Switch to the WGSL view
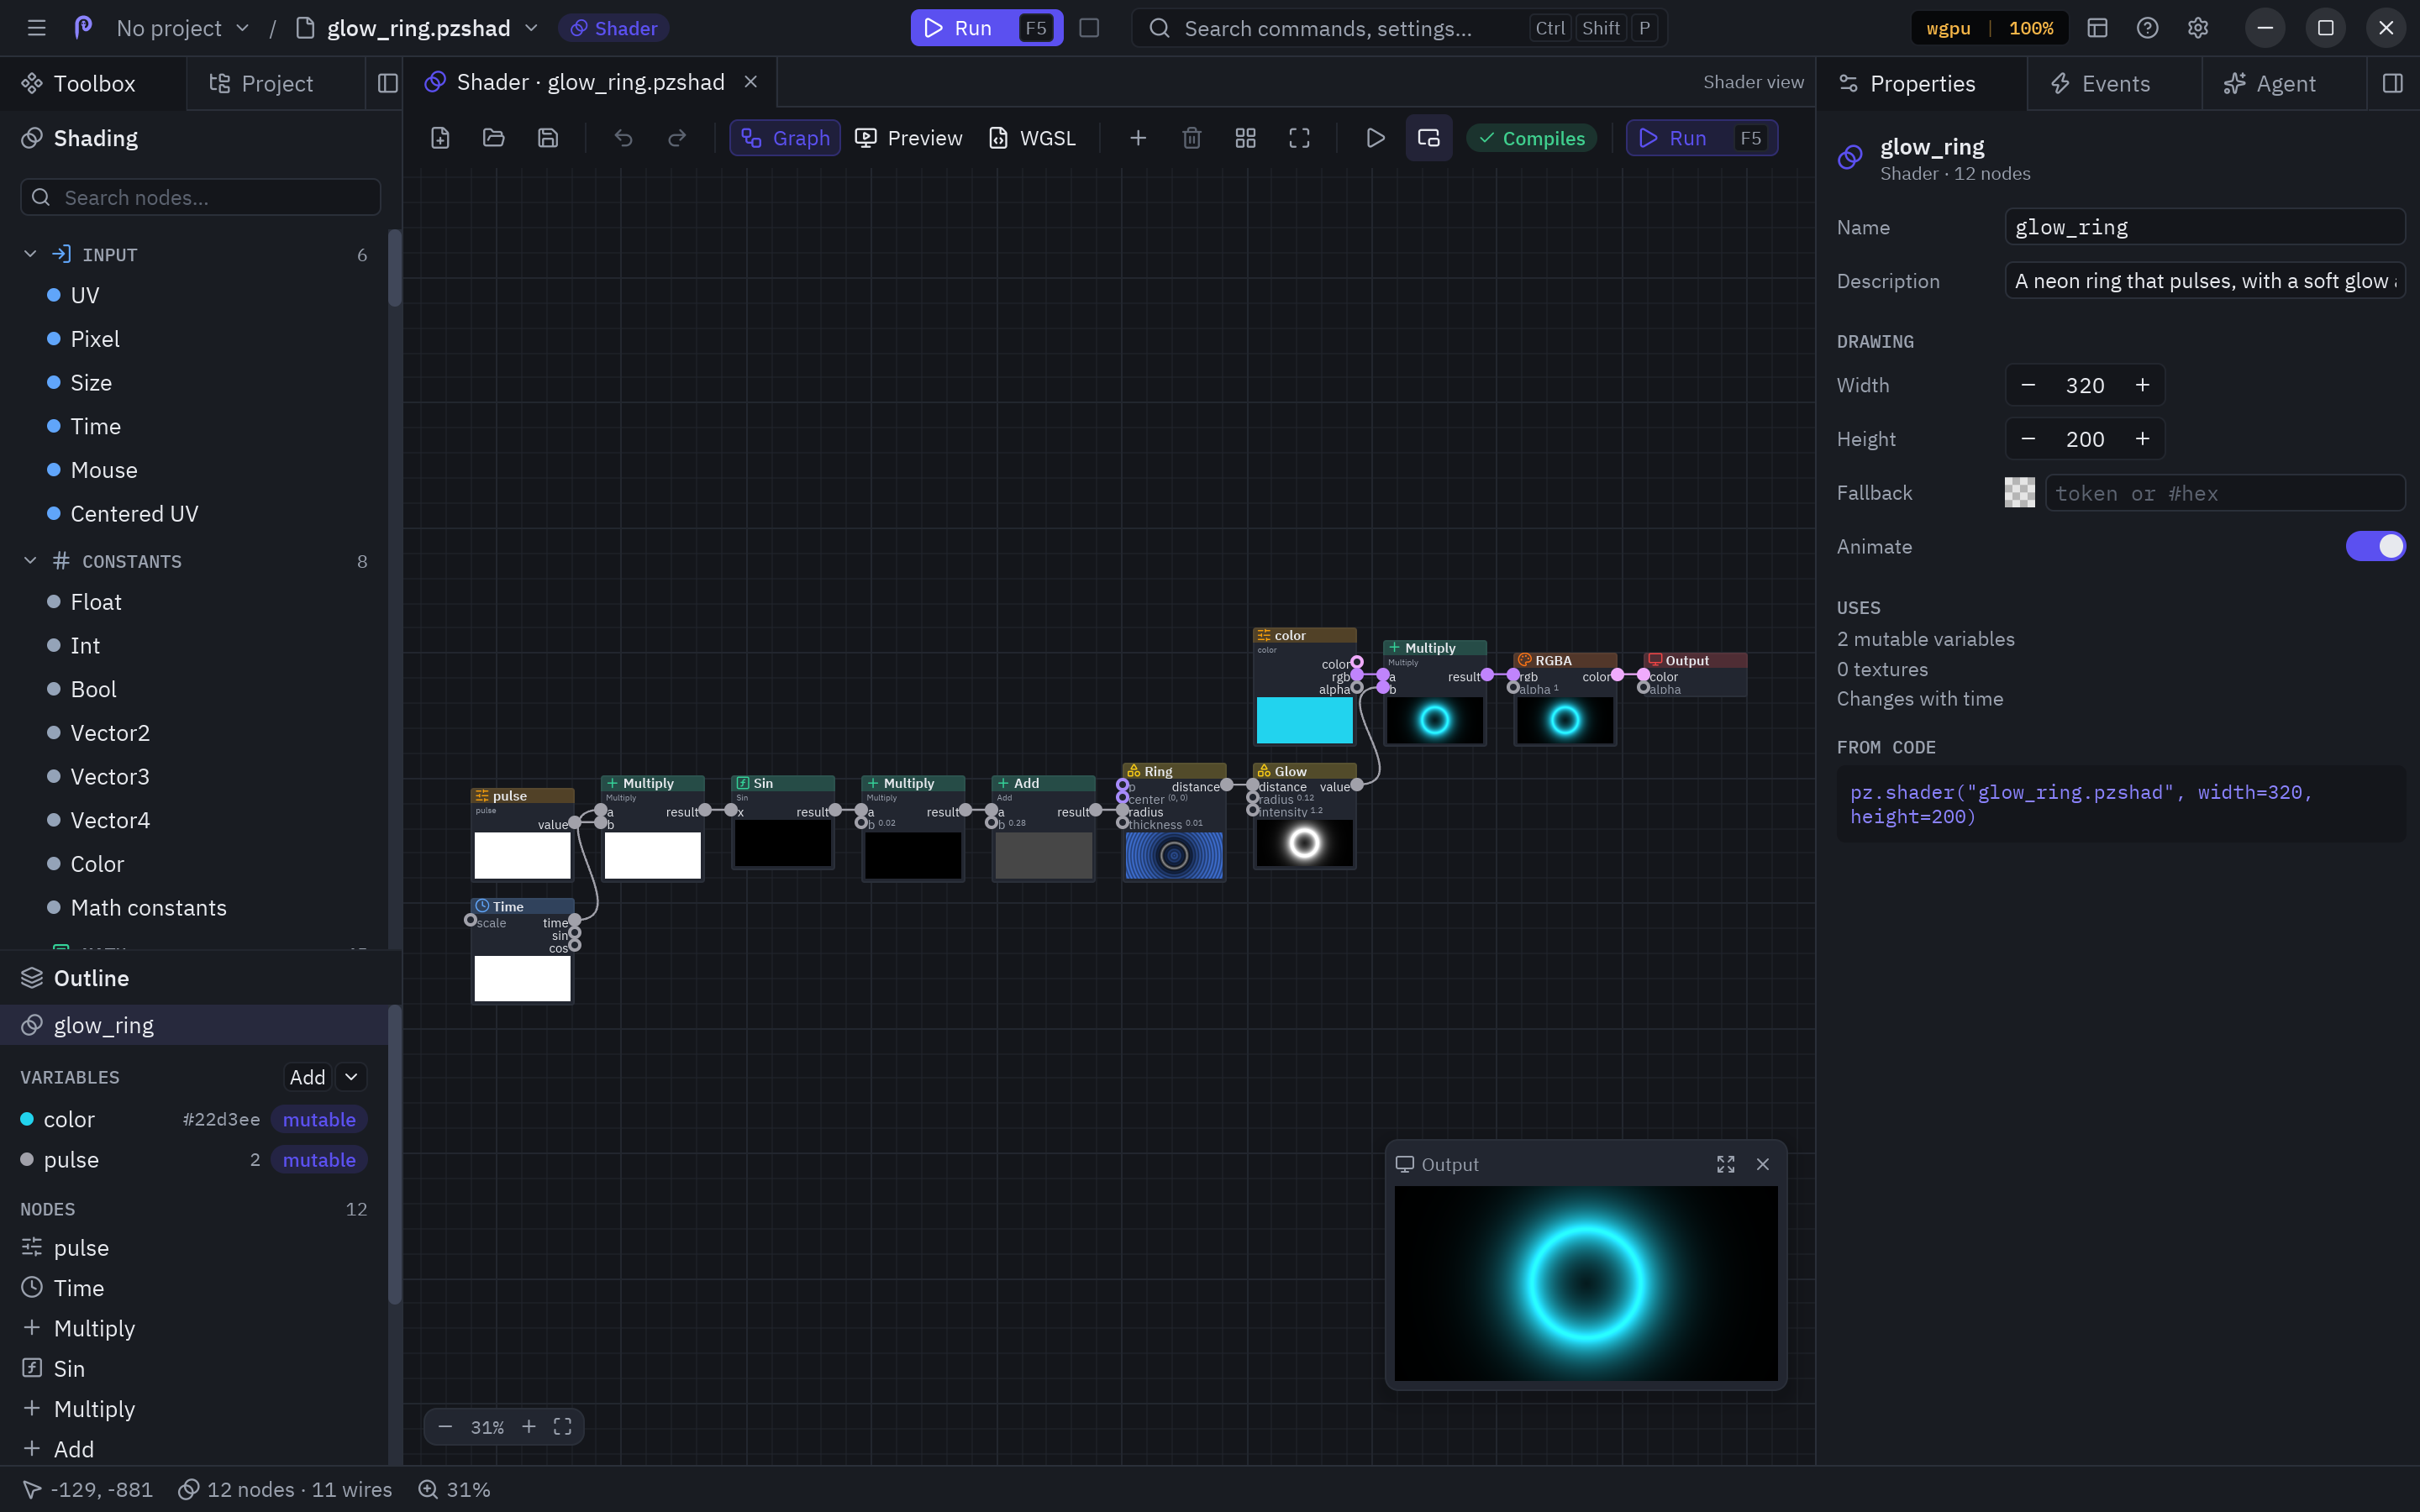 (x=1032, y=138)
